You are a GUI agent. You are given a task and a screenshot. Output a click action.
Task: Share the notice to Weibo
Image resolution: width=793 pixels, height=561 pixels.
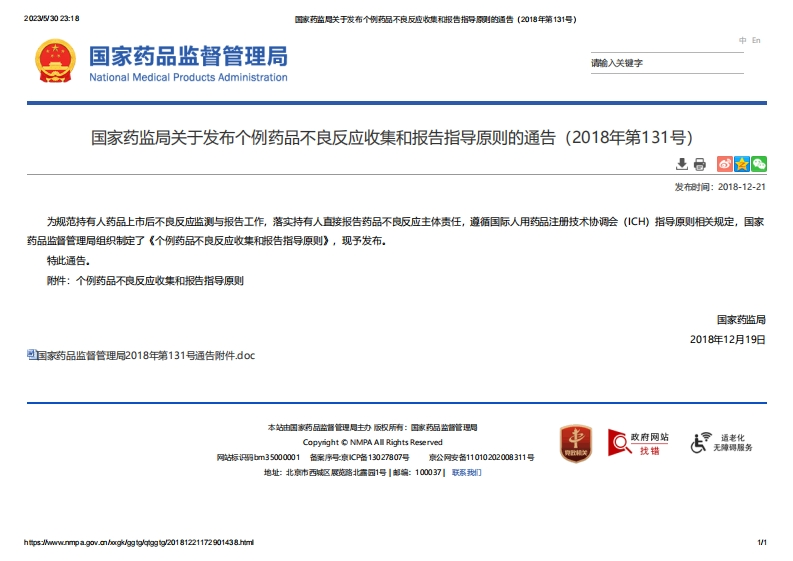click(725, 164)
